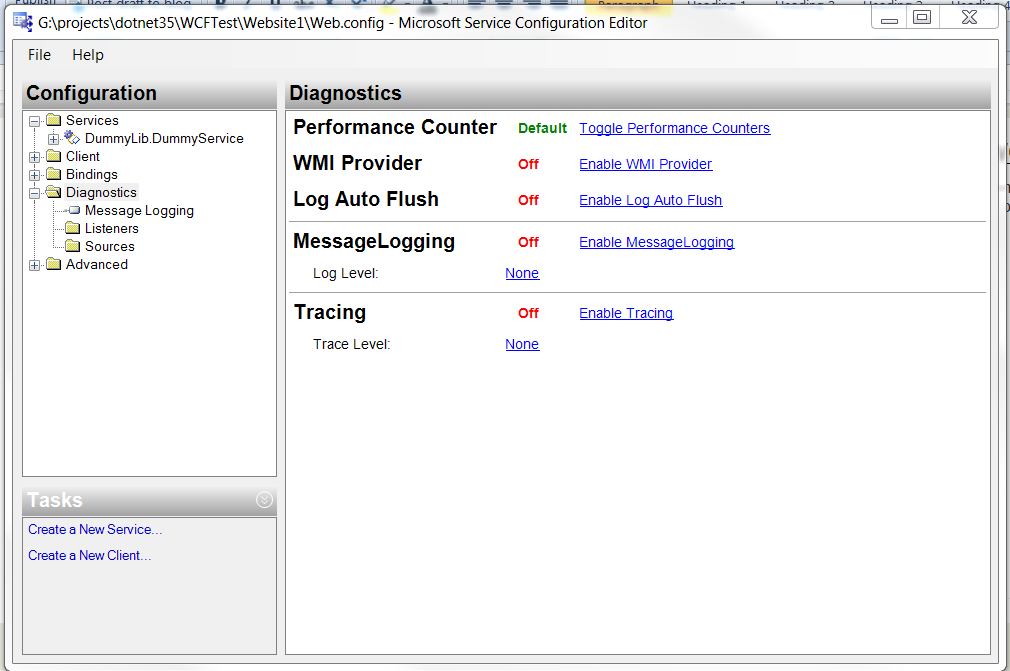Click Enable WMI Provider link
1010x671 pixels.
pos(645,164)
